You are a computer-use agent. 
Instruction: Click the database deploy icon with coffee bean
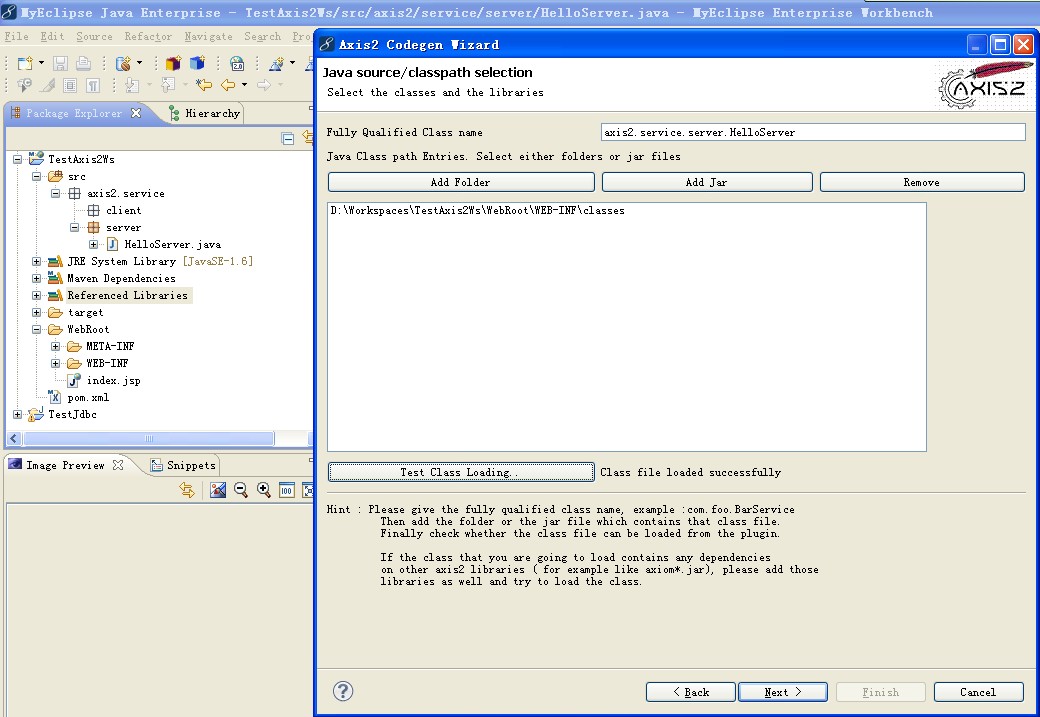click(123, 64)
